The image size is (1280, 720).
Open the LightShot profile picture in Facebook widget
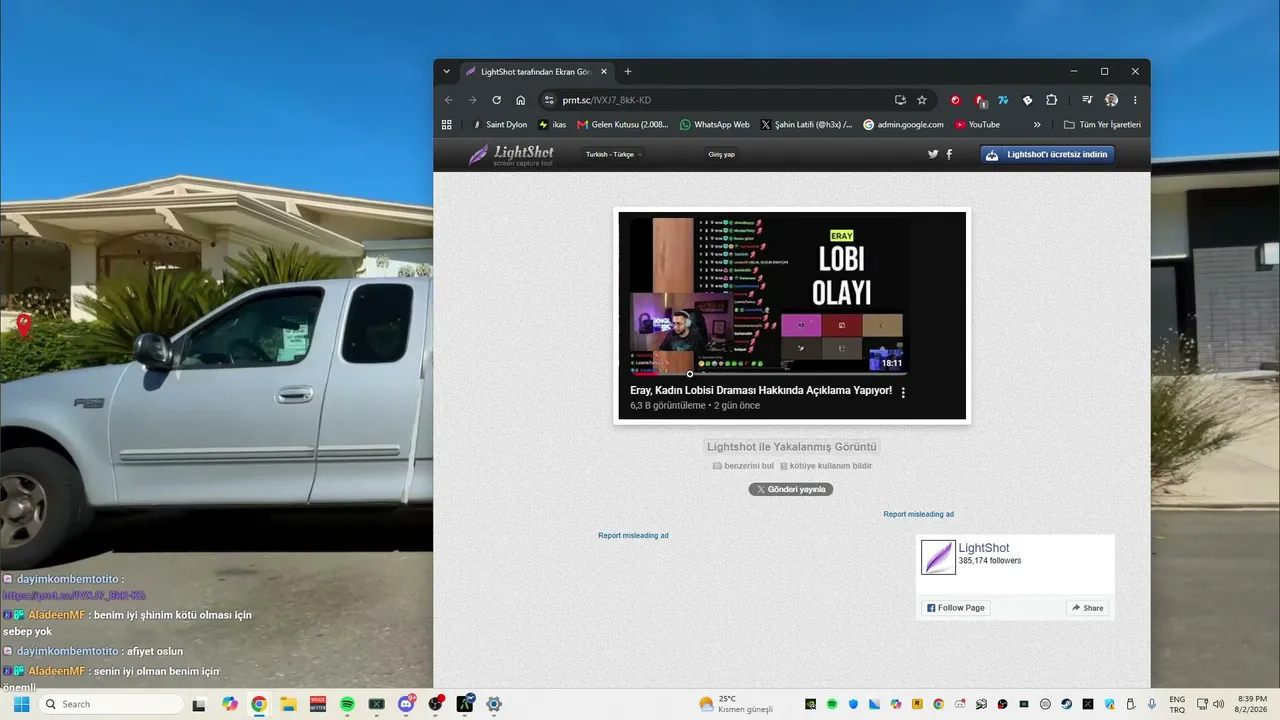click(938, 557)
